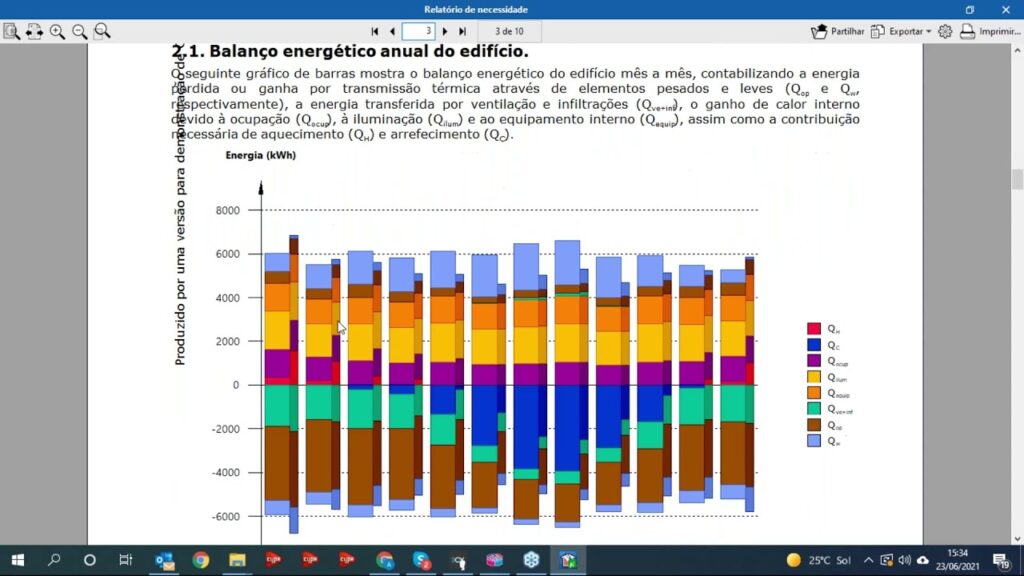Click the zoom window magnifier icon
Image resolution: width=1024 pixels, height=576 pixels.
[102, 31]
